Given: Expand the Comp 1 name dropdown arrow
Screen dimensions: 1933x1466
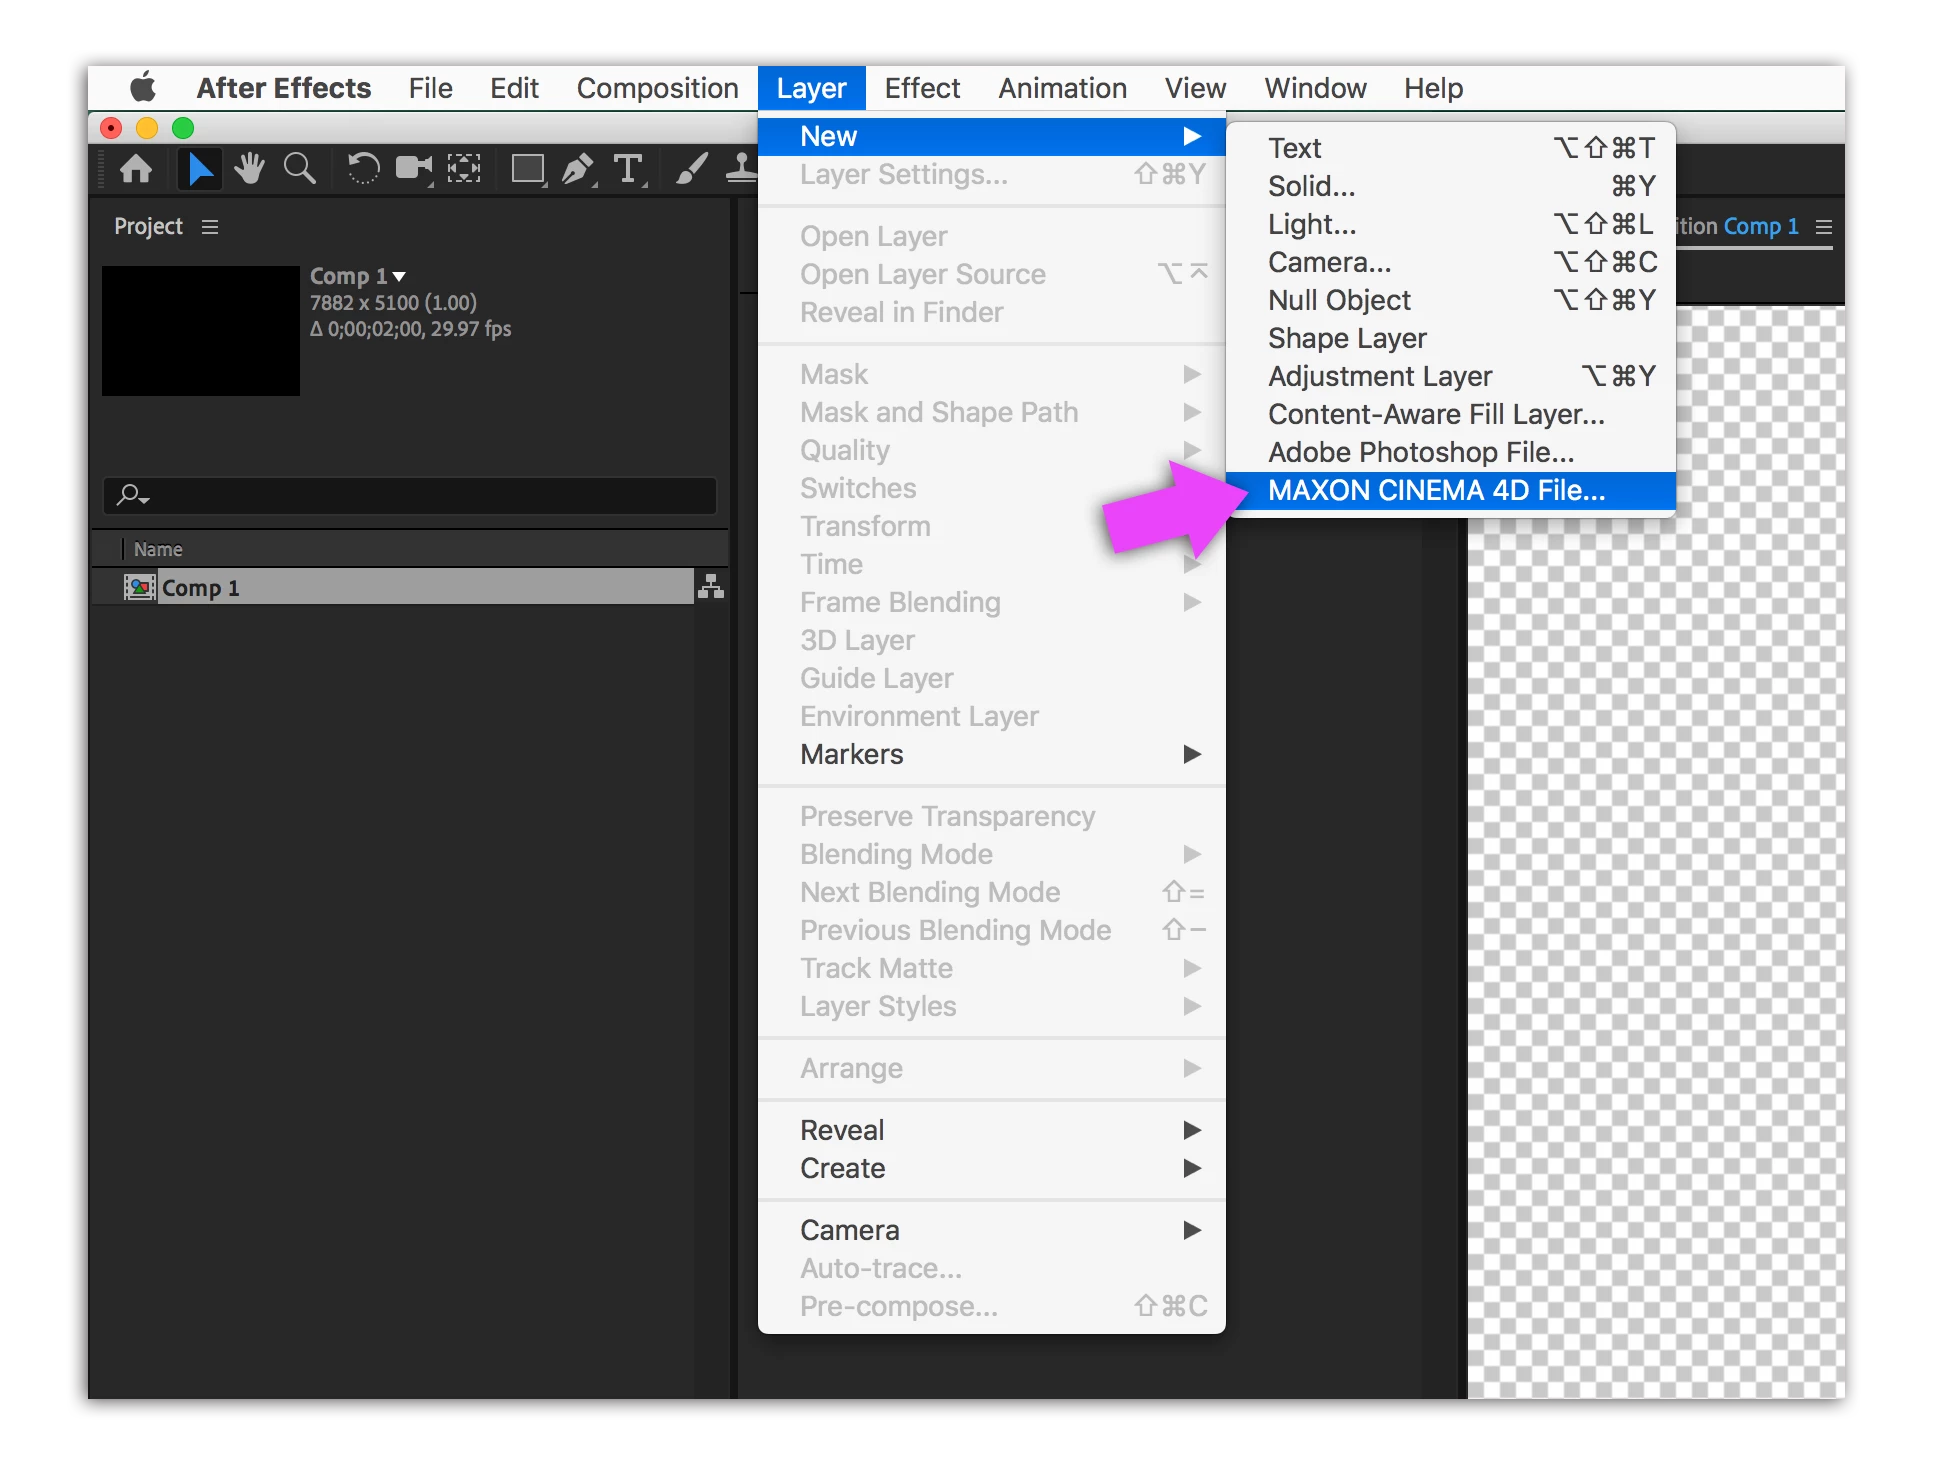Looking at the screenshot, I should point(399,276).
